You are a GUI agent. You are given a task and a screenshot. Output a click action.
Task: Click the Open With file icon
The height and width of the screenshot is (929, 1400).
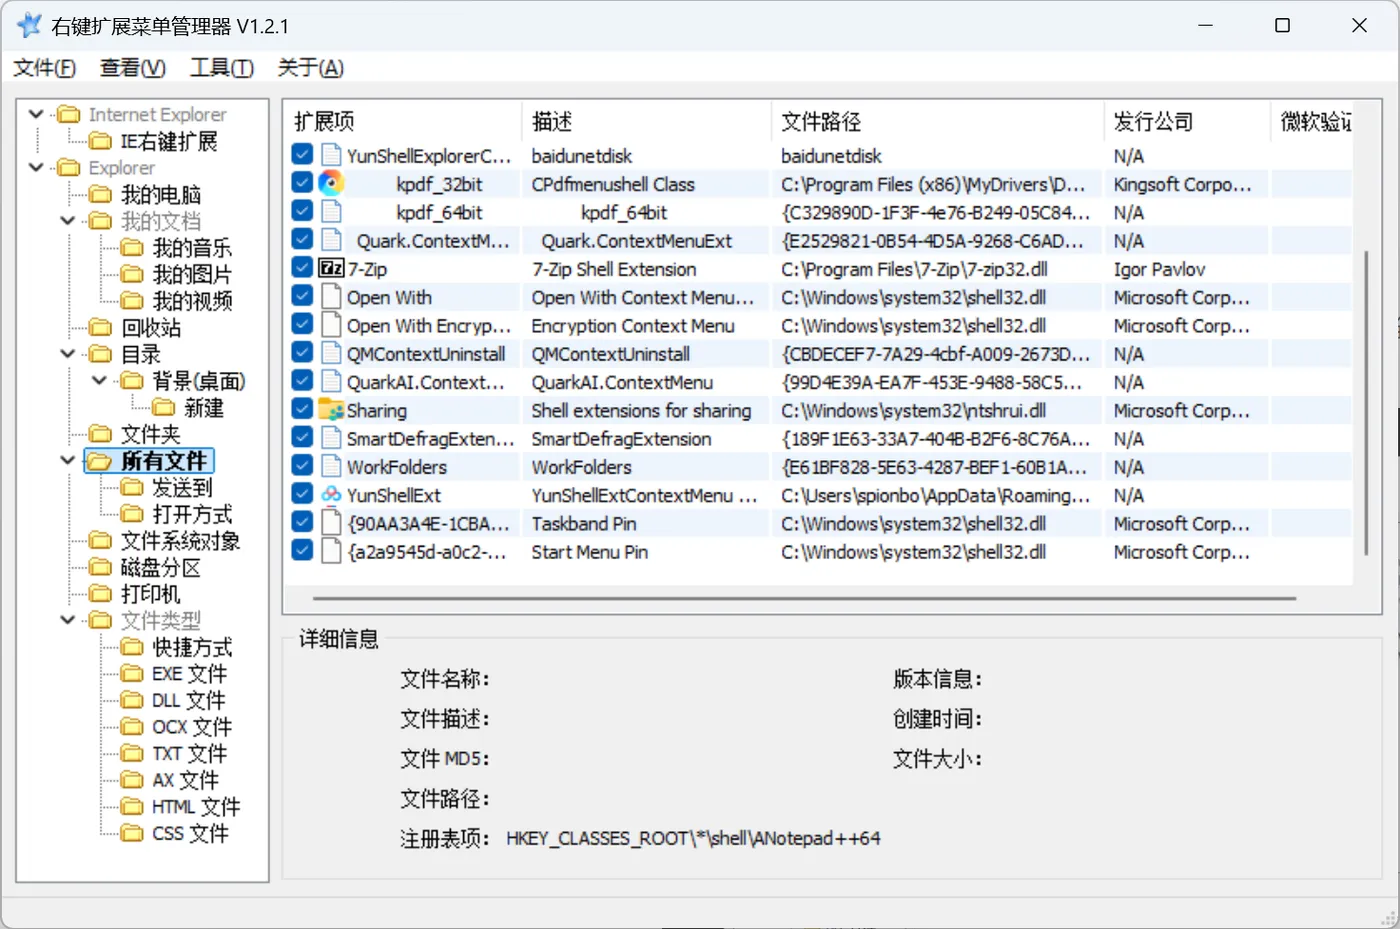331,296
